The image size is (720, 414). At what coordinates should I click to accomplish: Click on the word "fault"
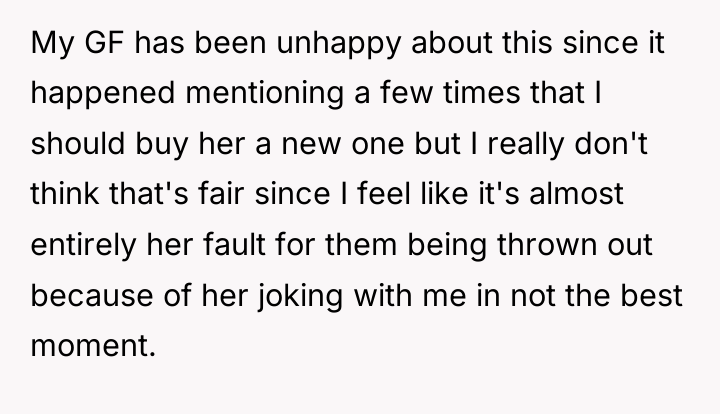[x=234, y=244]
